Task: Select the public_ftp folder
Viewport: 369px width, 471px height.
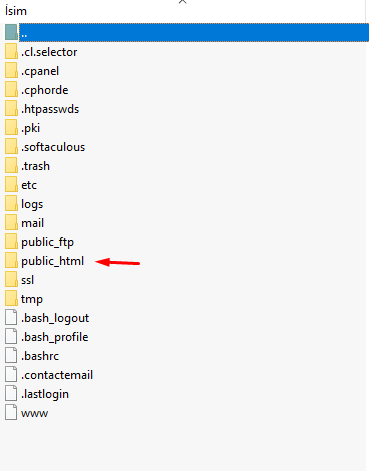Action: (x=47, y=242)
